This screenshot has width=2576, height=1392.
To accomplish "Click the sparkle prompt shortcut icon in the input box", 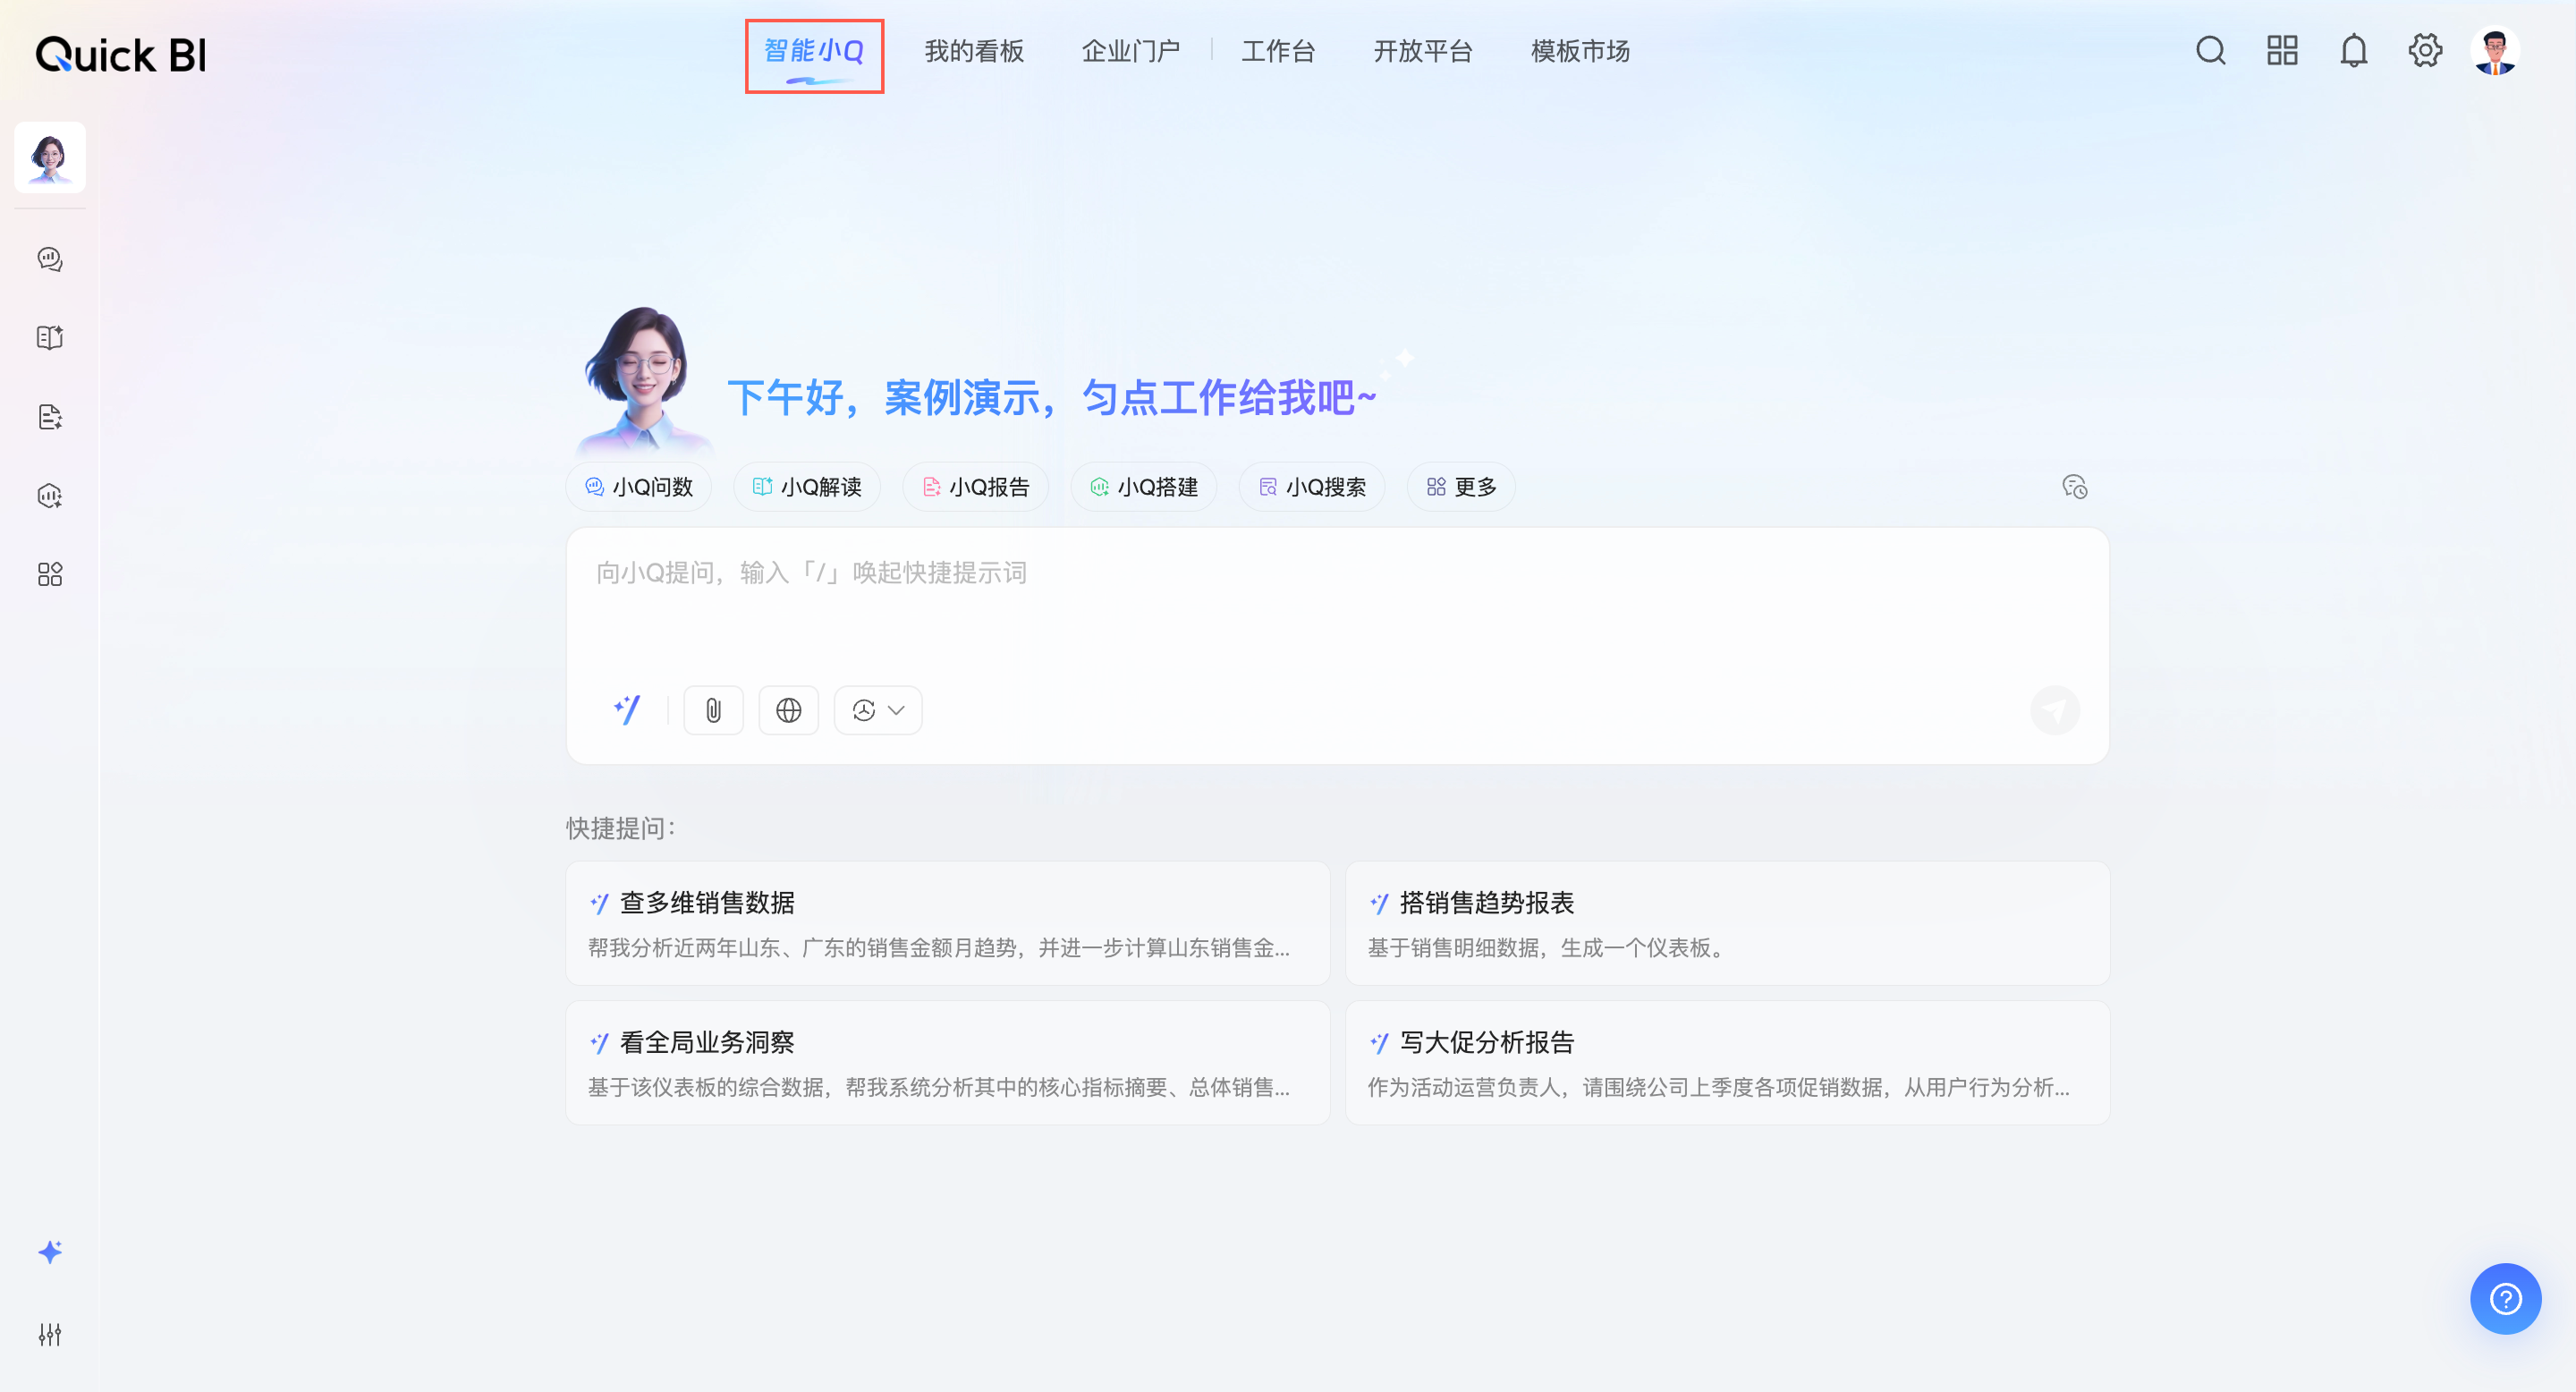I will coord(627,710).
